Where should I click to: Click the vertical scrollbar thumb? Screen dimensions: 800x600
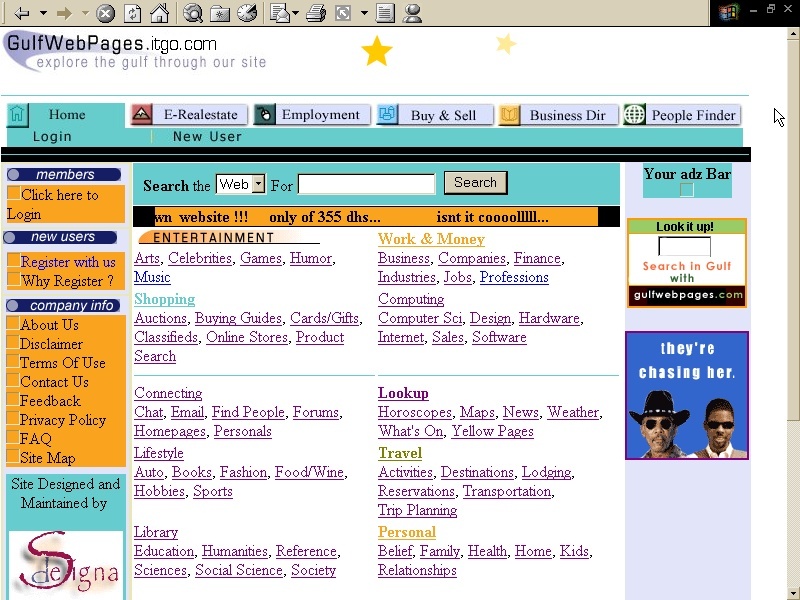click(793, 231)
